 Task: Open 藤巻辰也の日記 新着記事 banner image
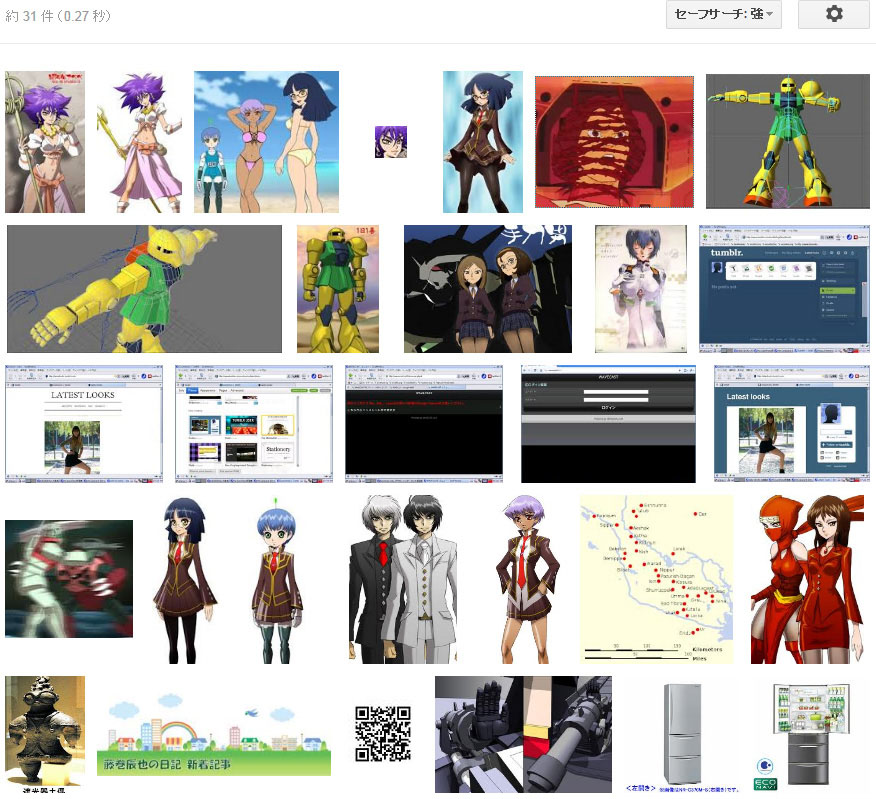pos(214,734)
